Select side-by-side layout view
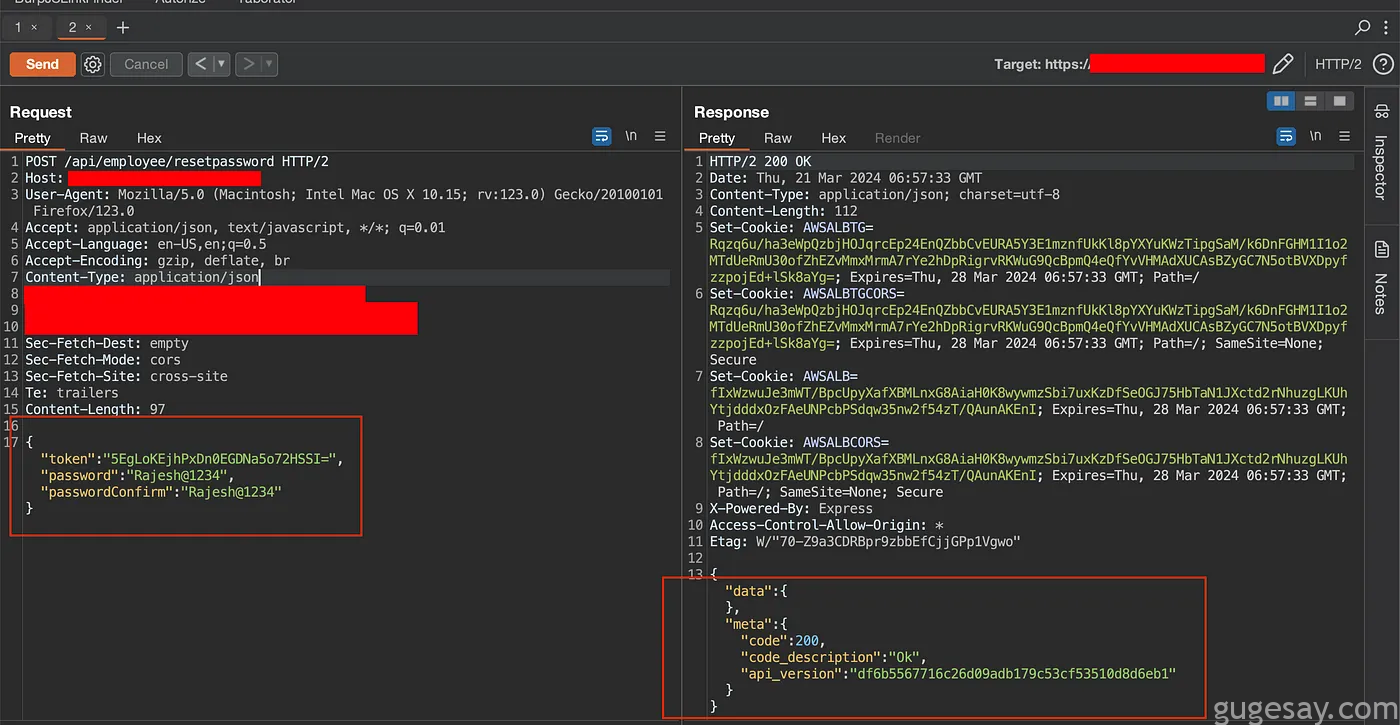 tap(1280, 101)
